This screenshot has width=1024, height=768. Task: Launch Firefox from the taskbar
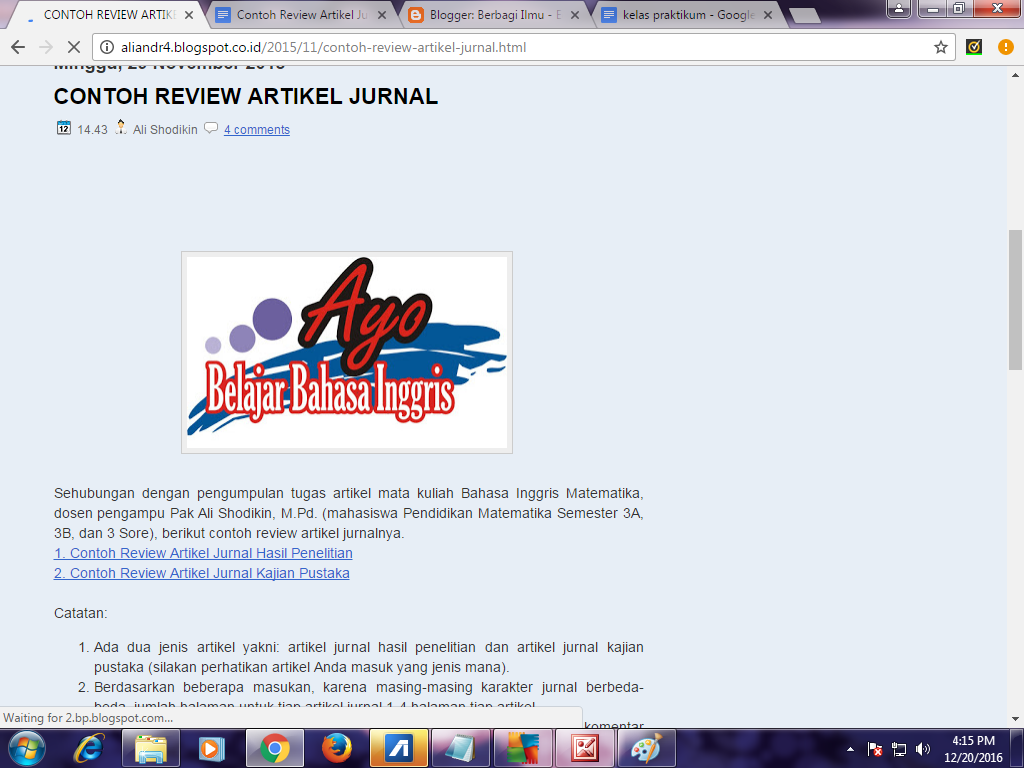tap(337, 748)
